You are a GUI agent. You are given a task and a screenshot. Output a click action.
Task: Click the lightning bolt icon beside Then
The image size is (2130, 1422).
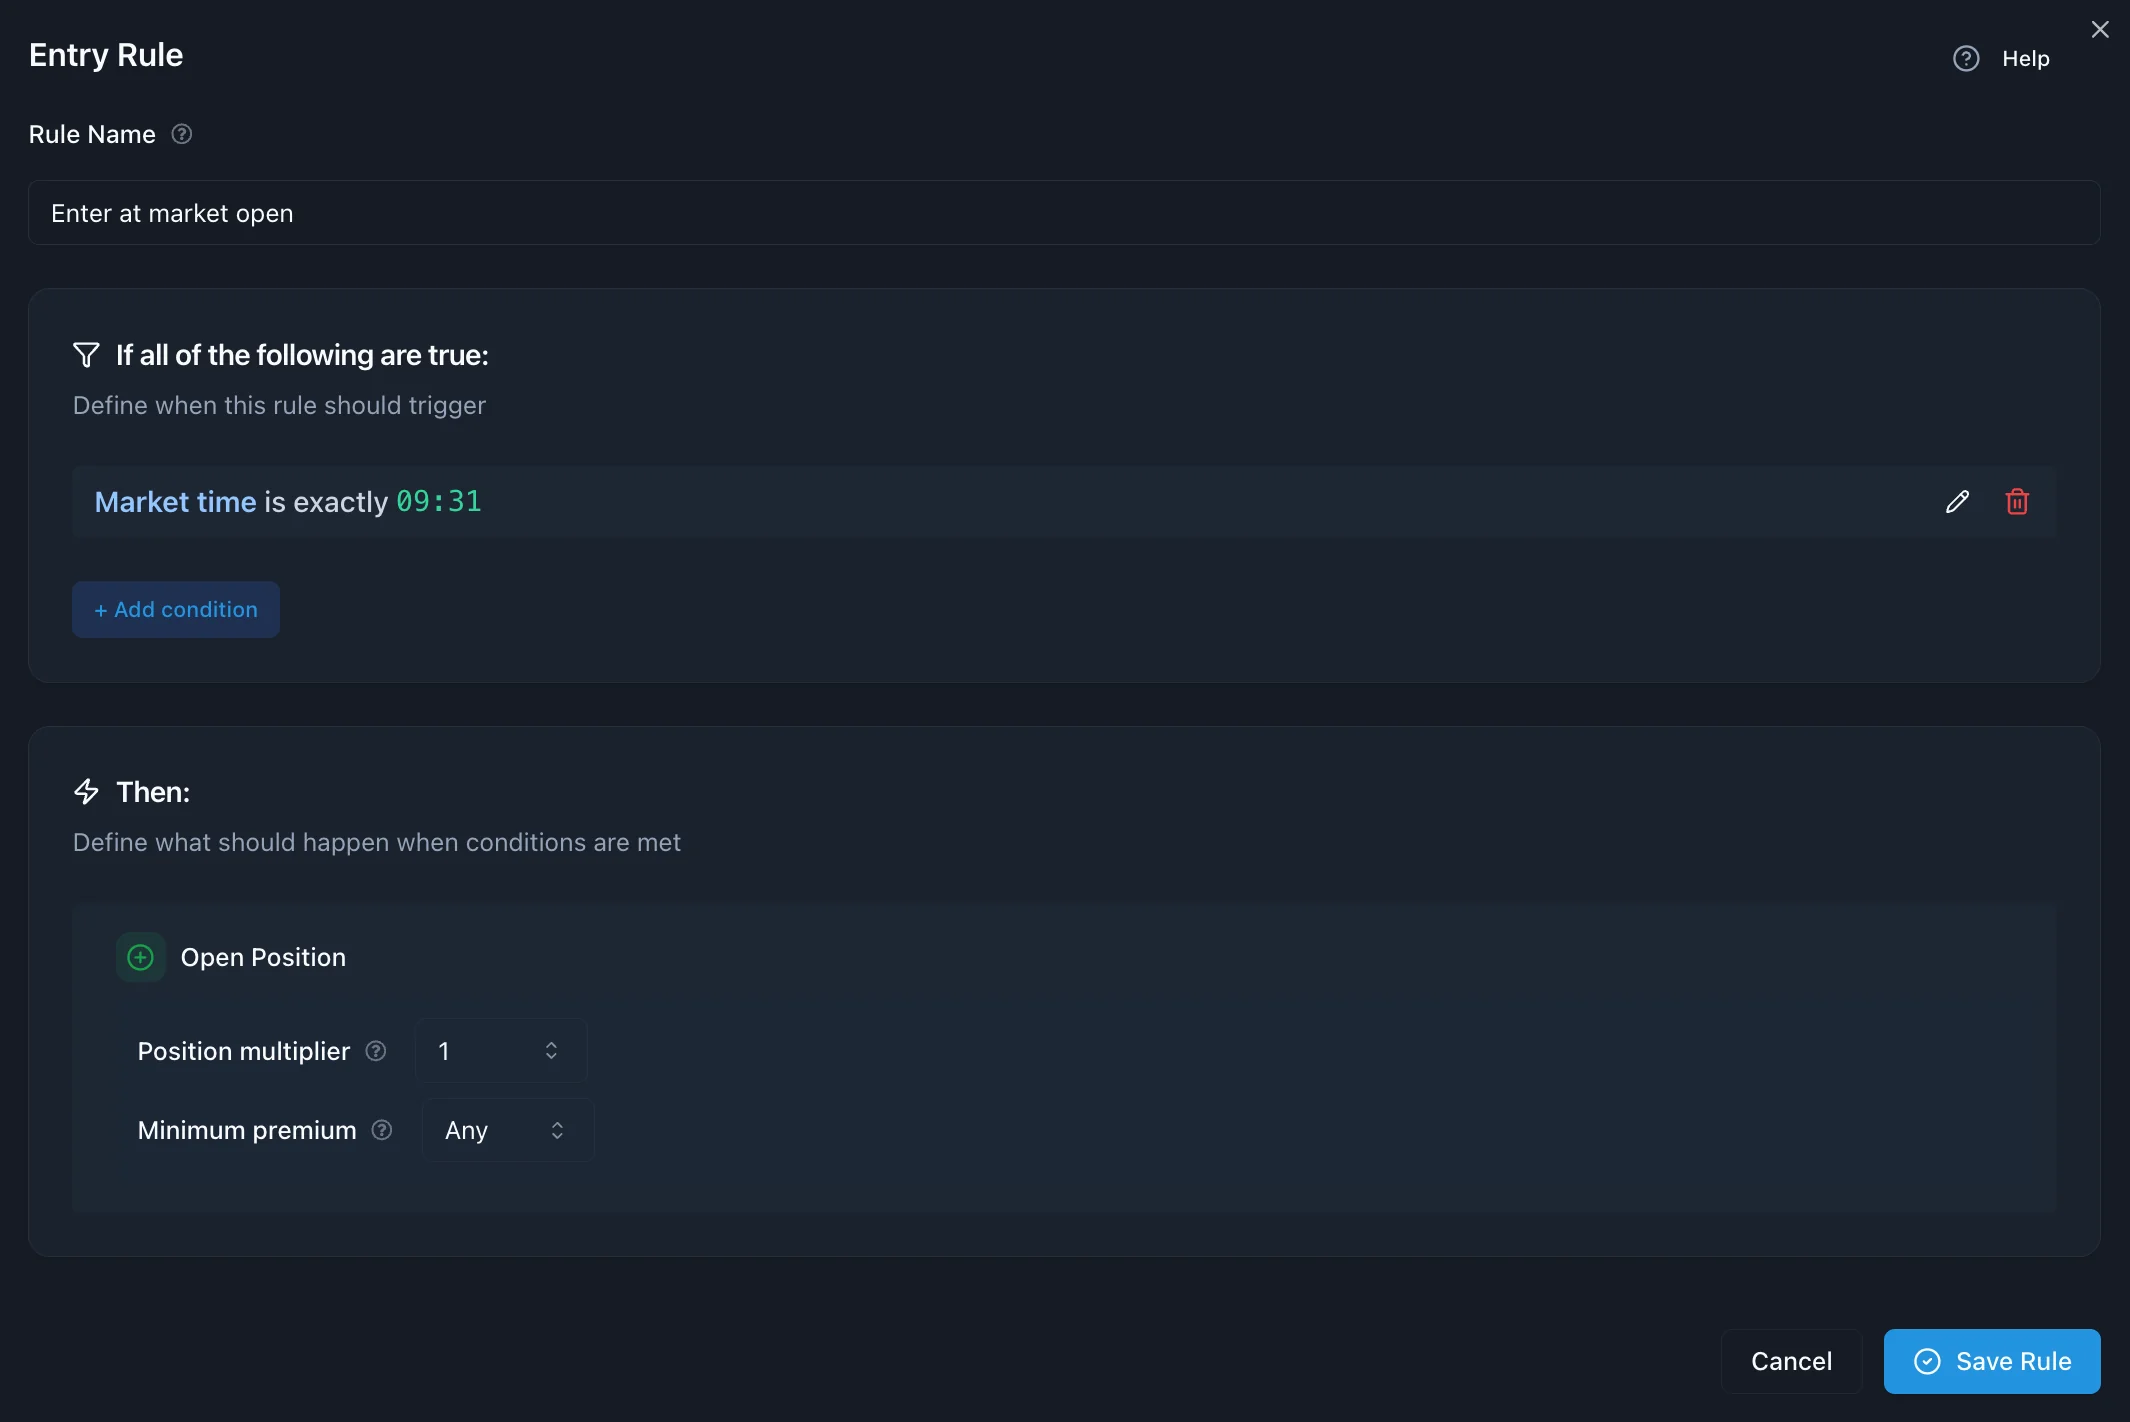86,792
